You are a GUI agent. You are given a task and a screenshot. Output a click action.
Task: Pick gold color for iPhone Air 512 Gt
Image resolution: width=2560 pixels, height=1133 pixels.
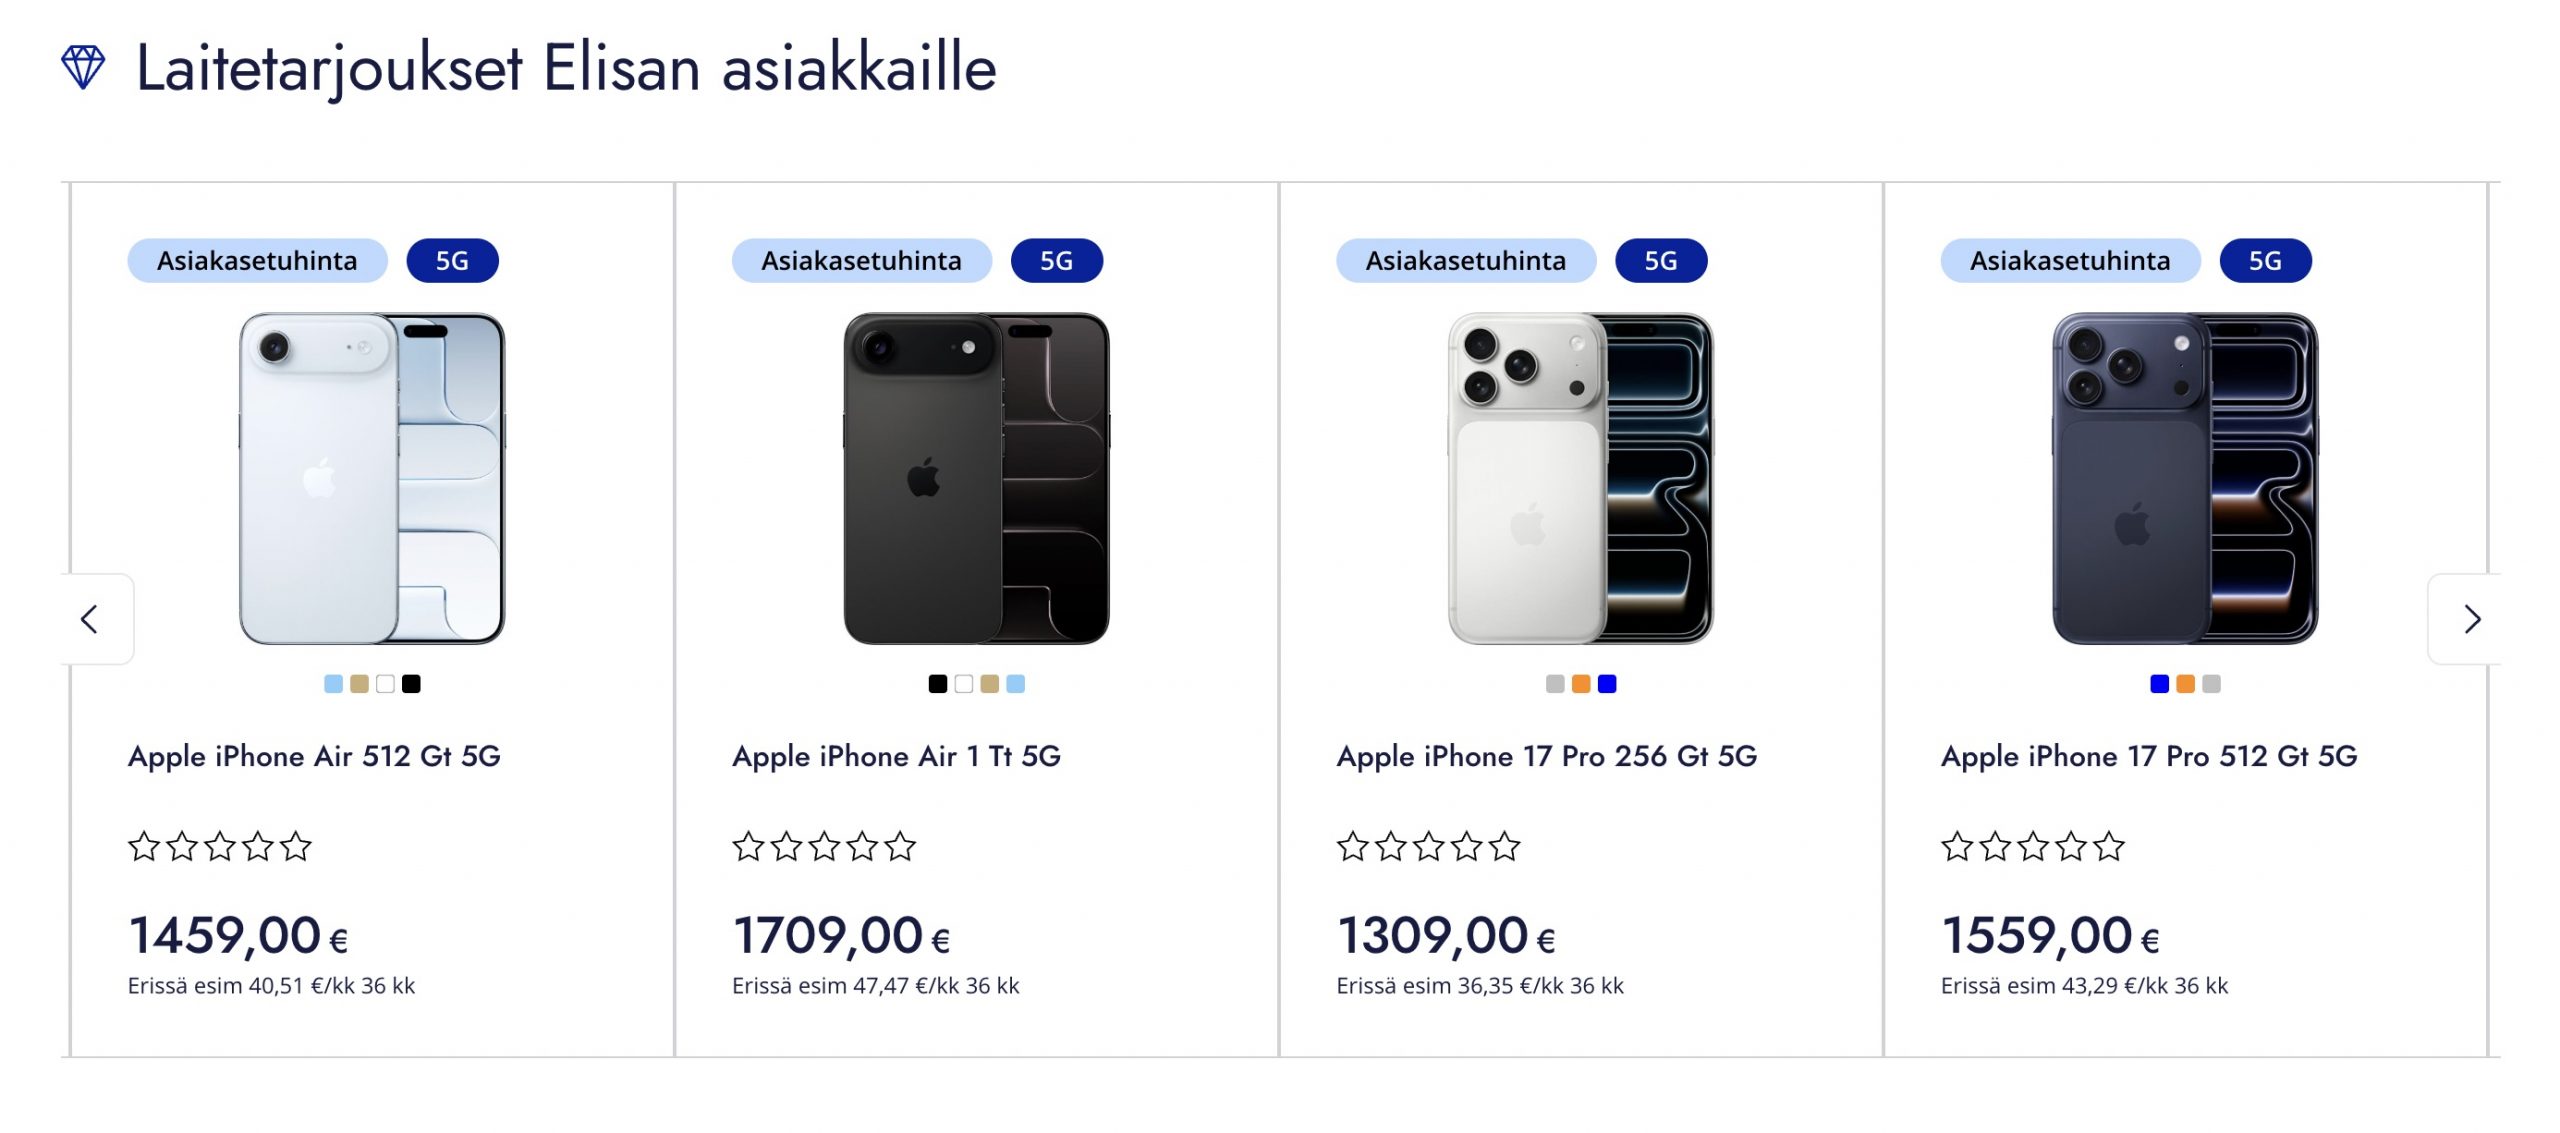point(359,684)
